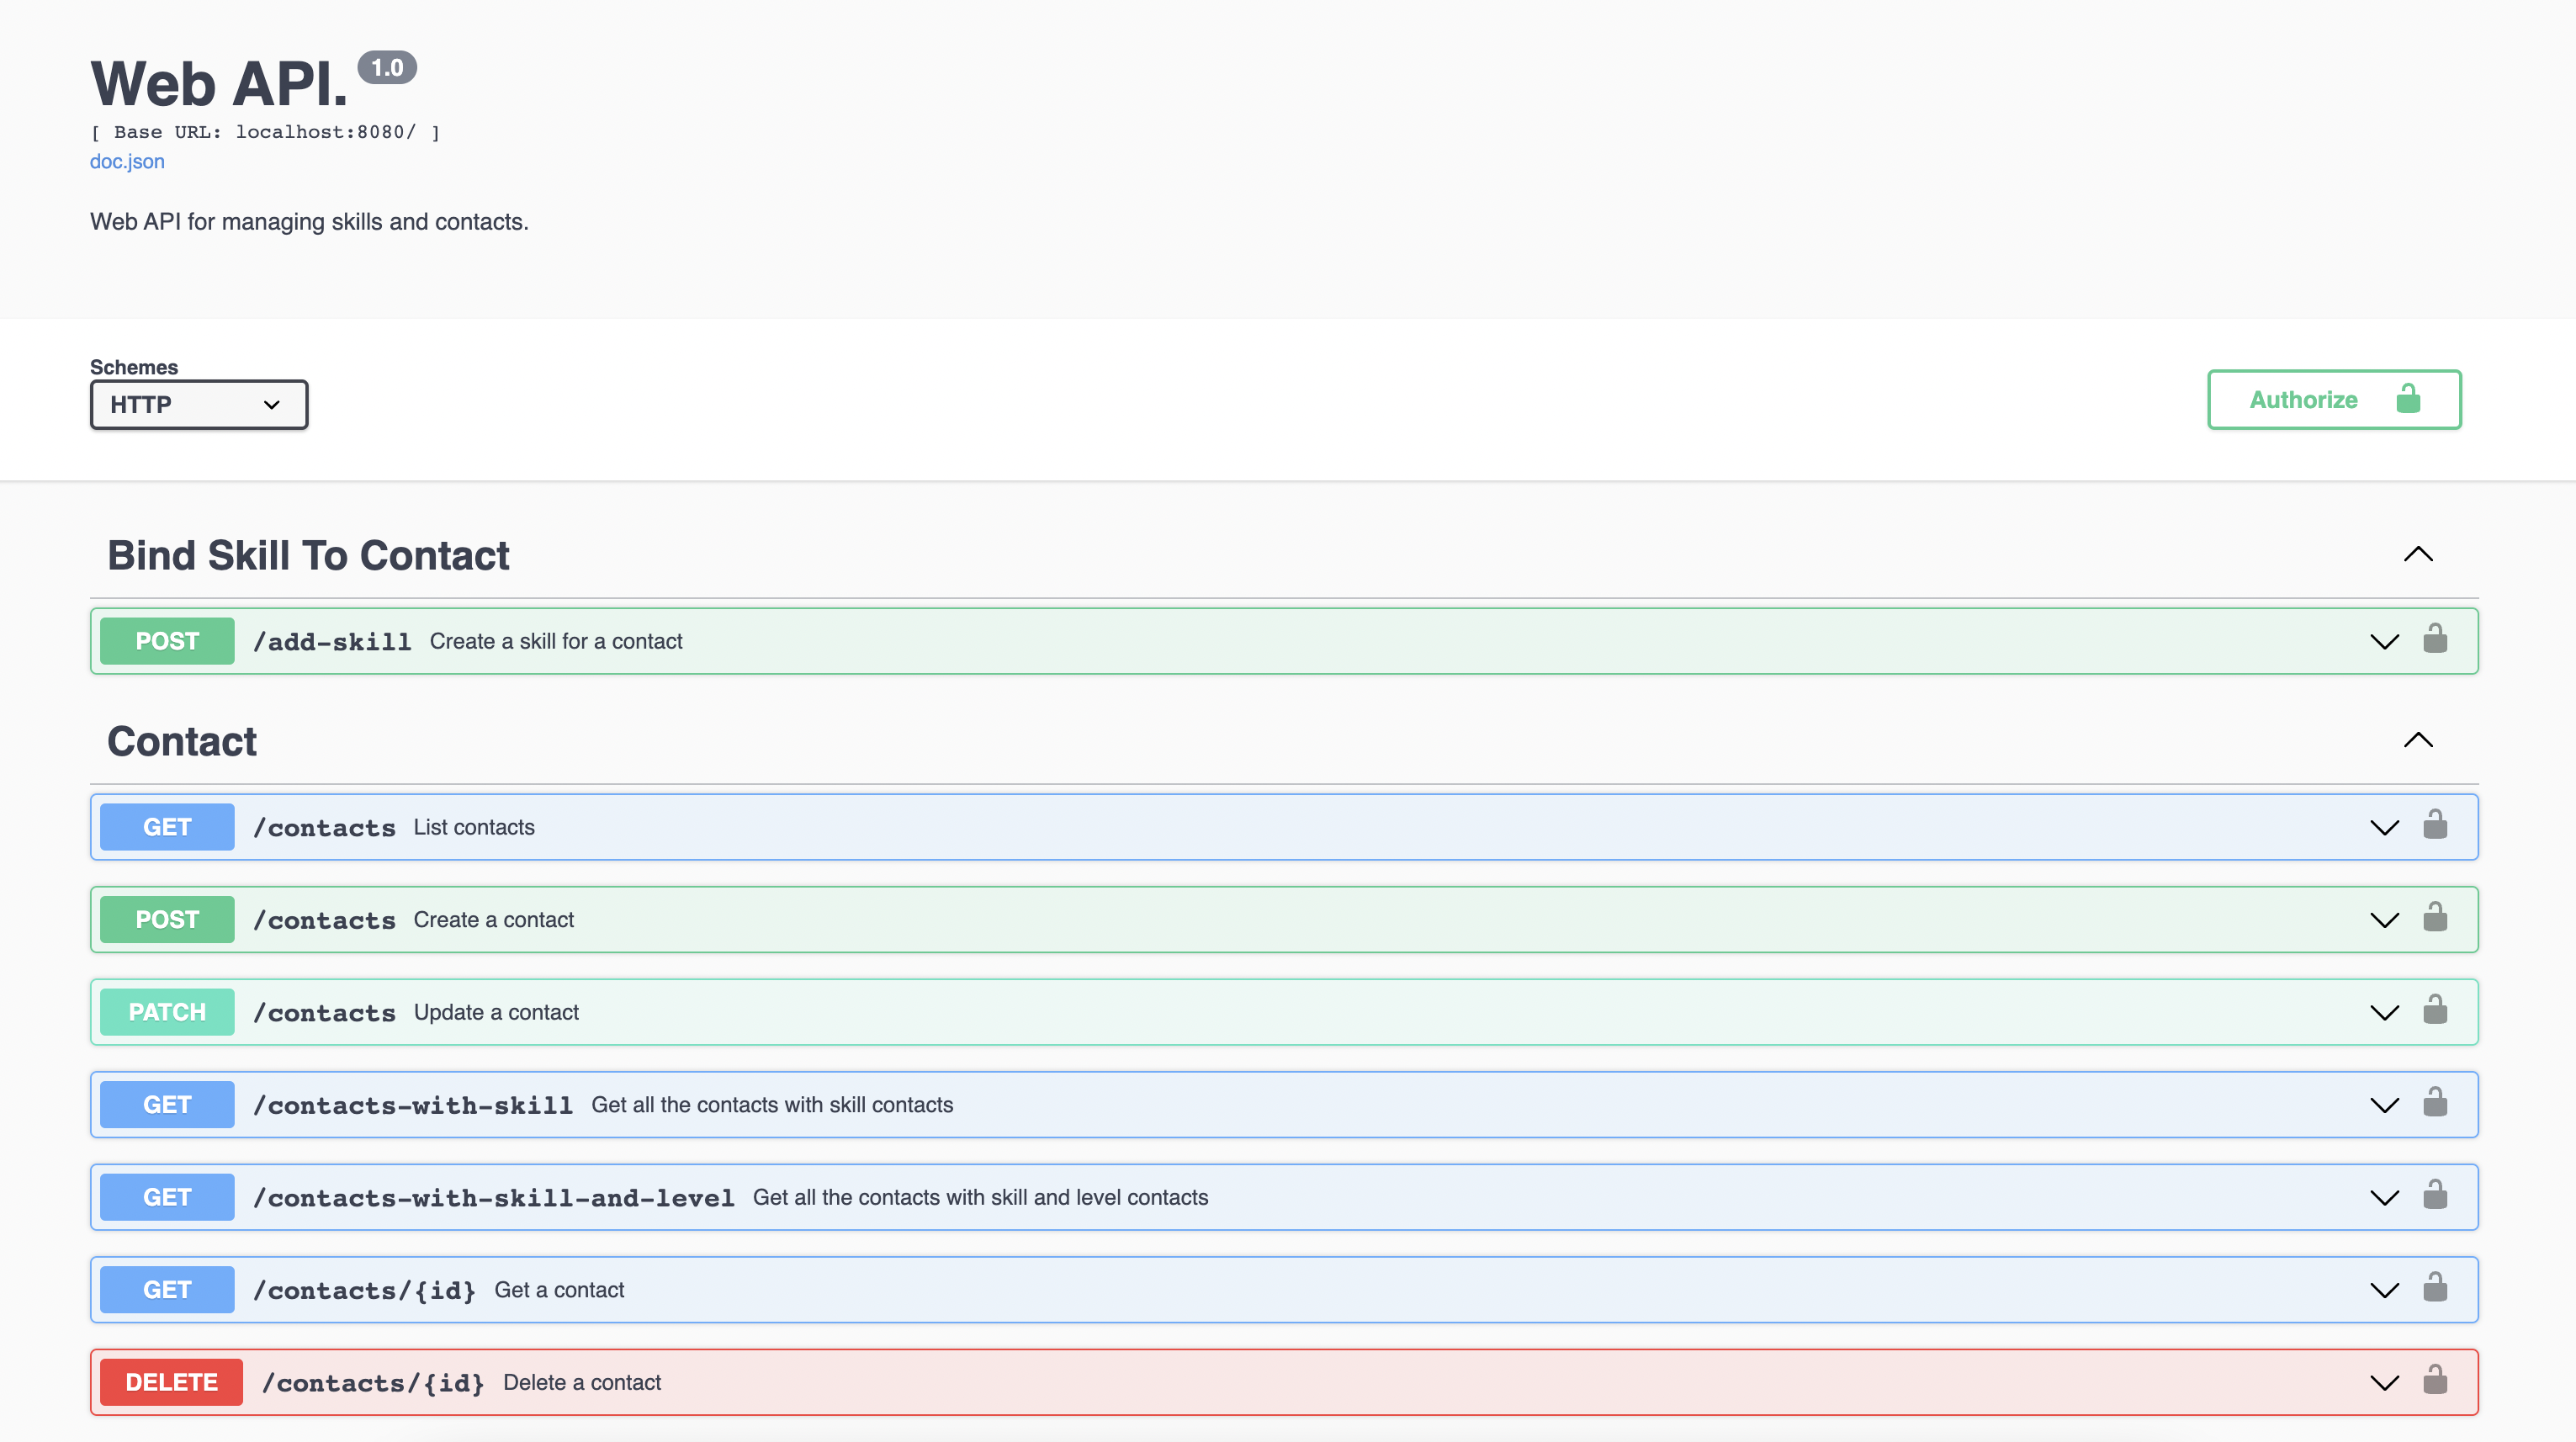This screenshot has width=2576, height=1442.
Task: Click lock icon on /contacts-with-skill row
Action: pos(2434,1103)
